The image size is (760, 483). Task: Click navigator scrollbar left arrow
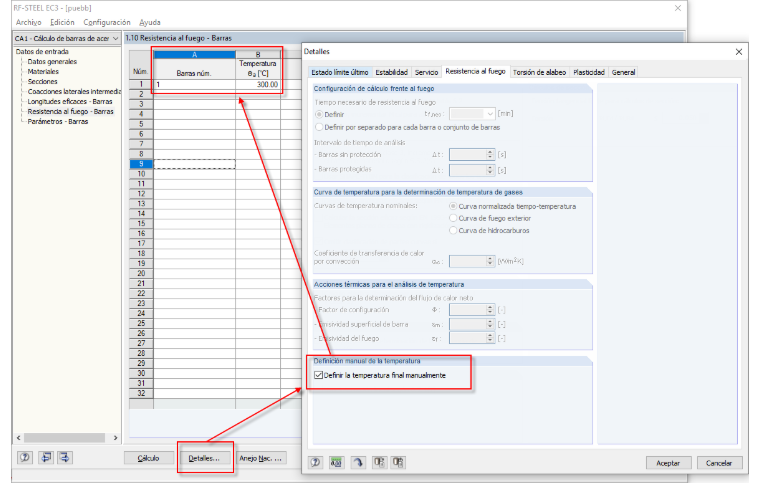coord(18,438)
